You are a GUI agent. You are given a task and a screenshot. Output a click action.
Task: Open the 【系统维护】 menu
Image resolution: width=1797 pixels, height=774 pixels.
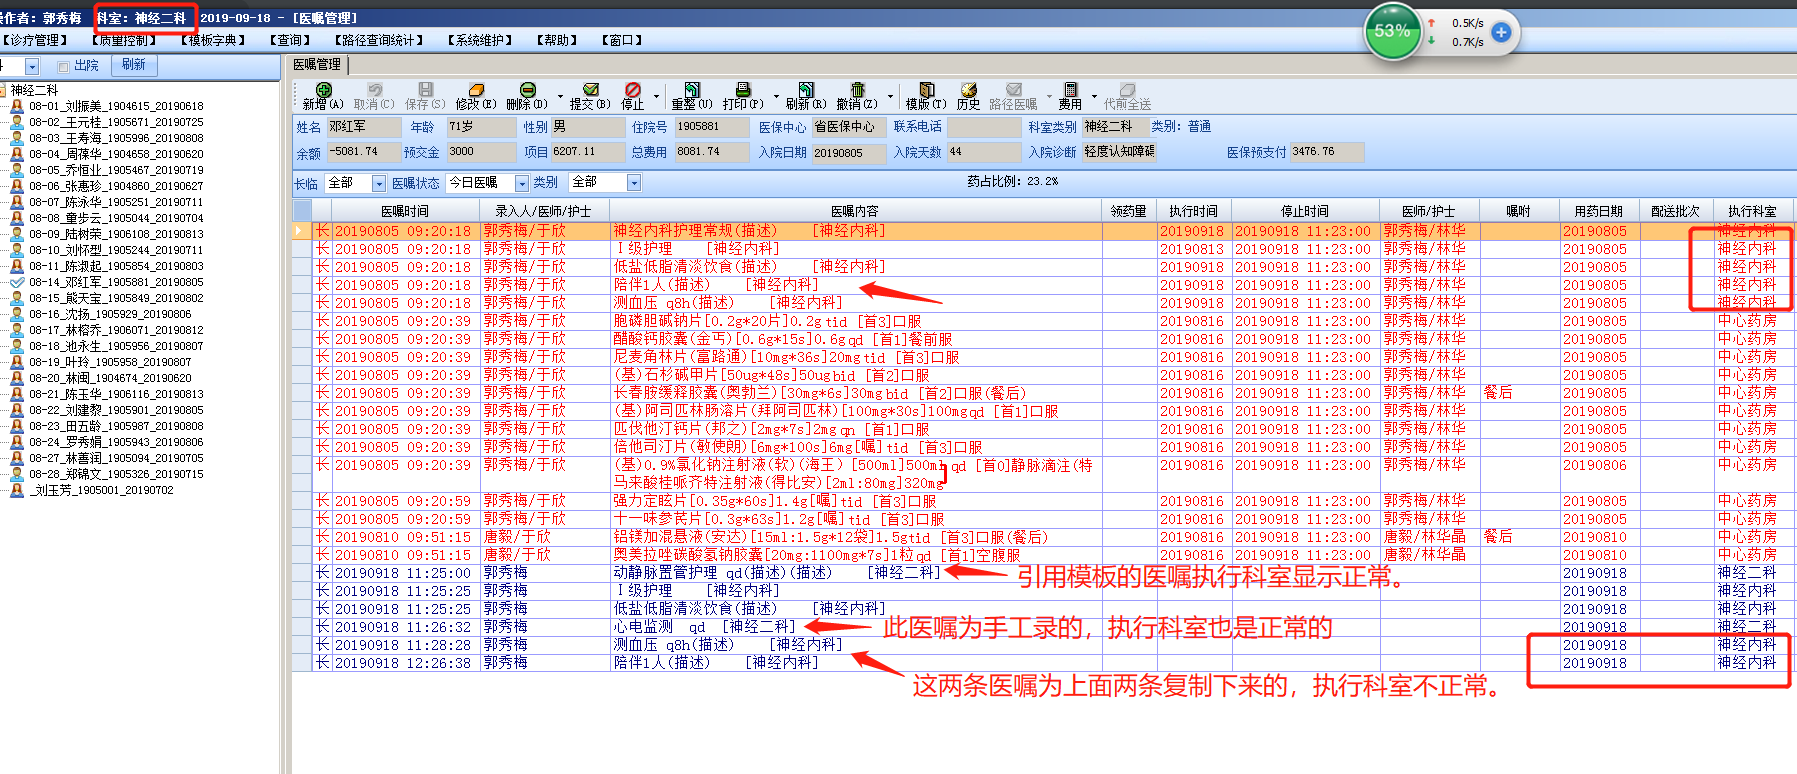click(x=480, y=40)
